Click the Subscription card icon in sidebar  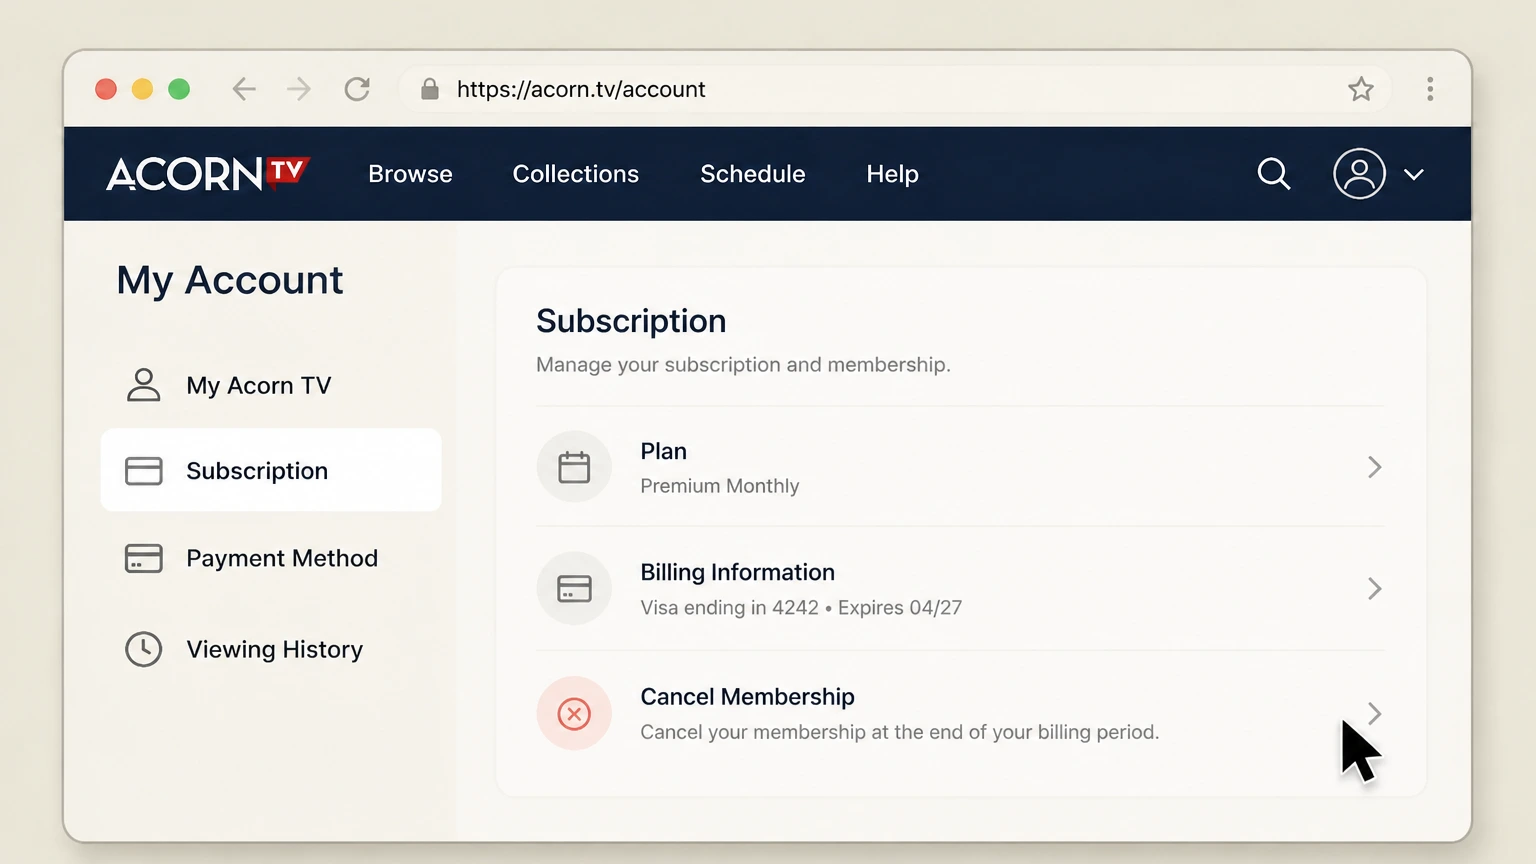click(x=143, y=471)
